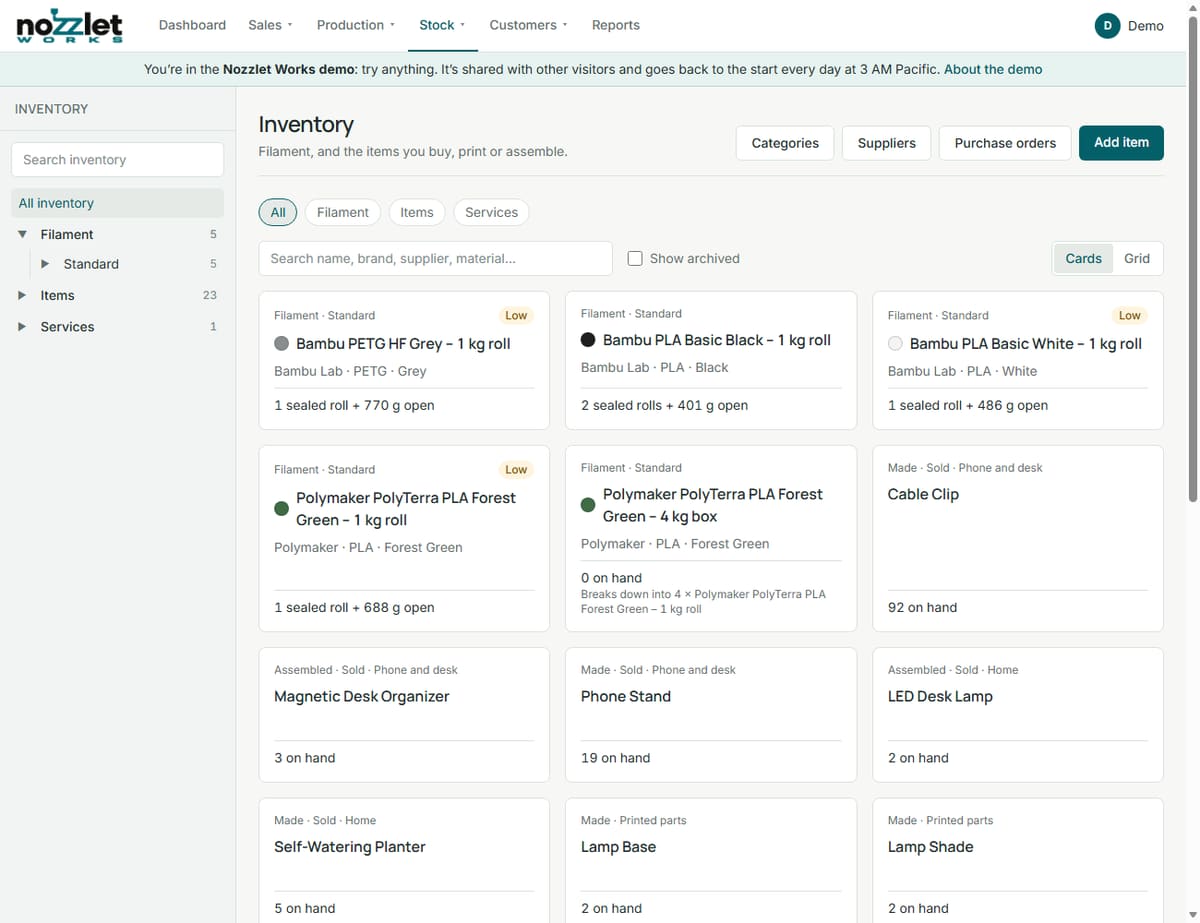Viewport: 1200px width, 923px height.
Task: Click the name, brand, supplier search box
Action: 435,258
